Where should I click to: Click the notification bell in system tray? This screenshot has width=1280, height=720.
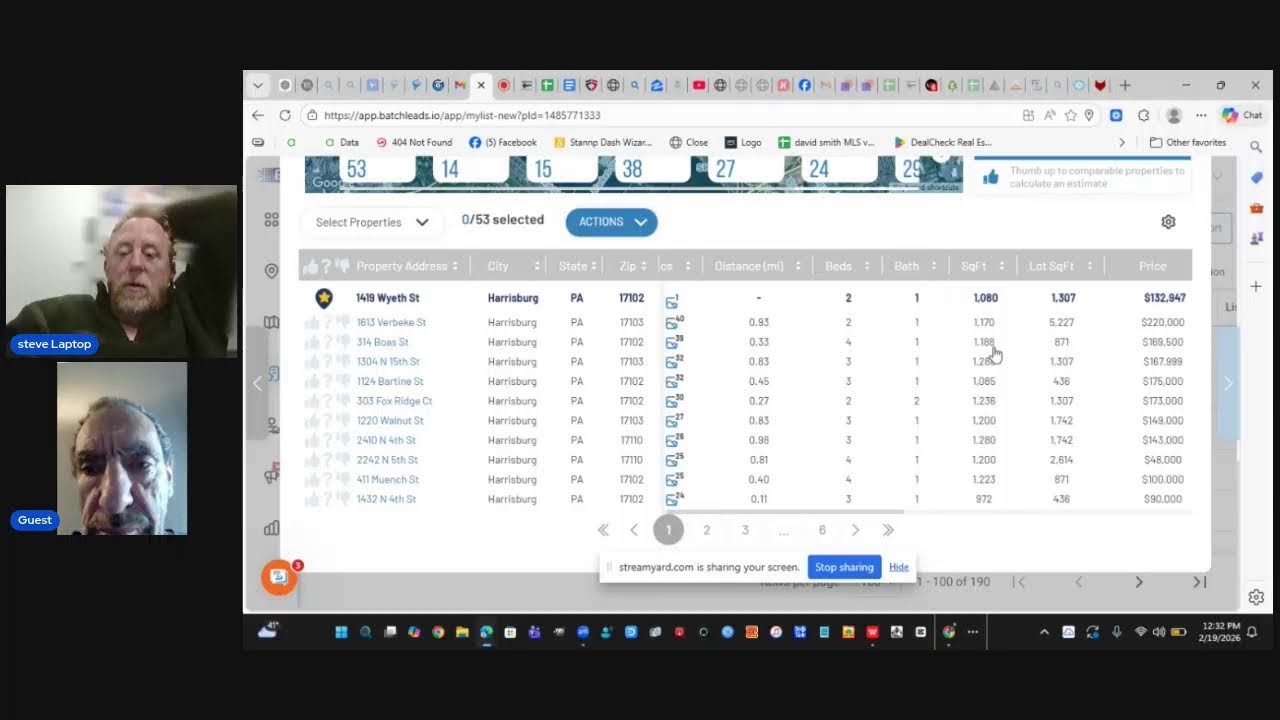[x=1251, y=632]
